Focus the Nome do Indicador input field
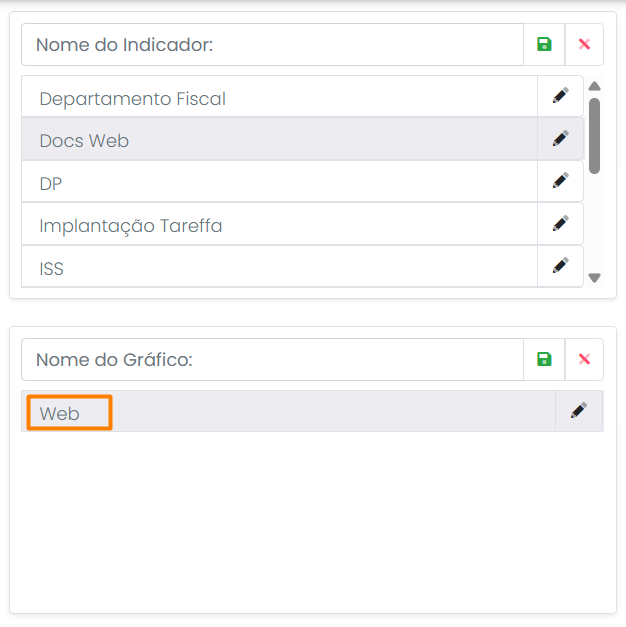This screenshot has height=627, width=626. [x=272, y=45]
